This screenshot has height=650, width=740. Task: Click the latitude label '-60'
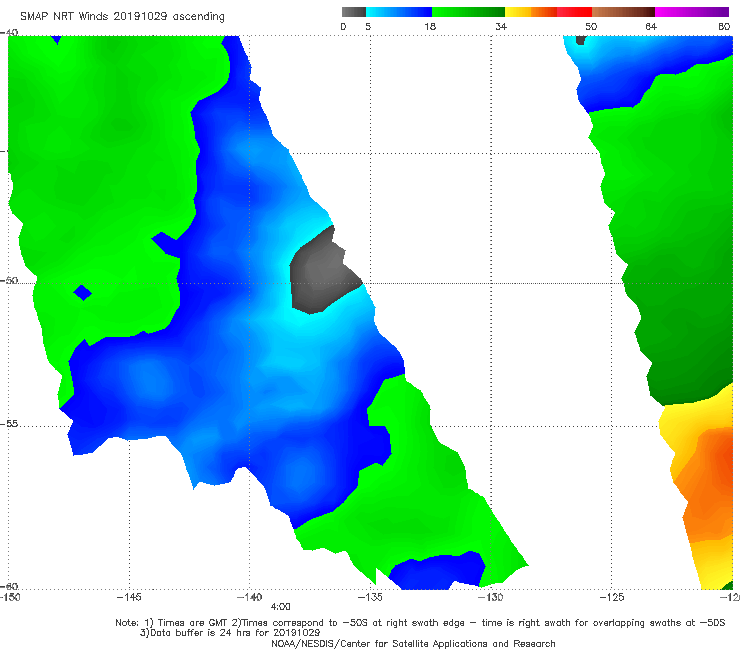coord(9,586)
